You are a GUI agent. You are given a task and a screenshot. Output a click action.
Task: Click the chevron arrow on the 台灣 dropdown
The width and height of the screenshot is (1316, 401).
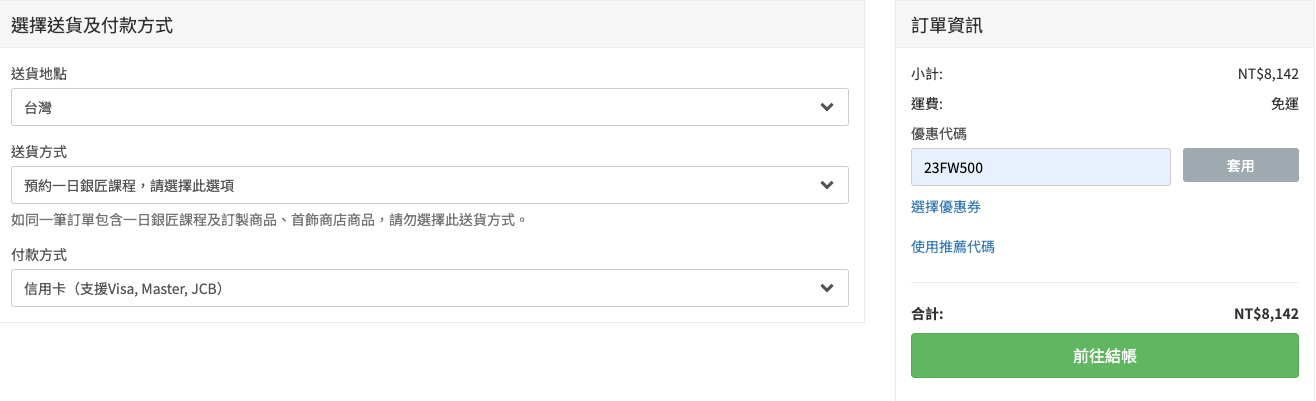826,107
